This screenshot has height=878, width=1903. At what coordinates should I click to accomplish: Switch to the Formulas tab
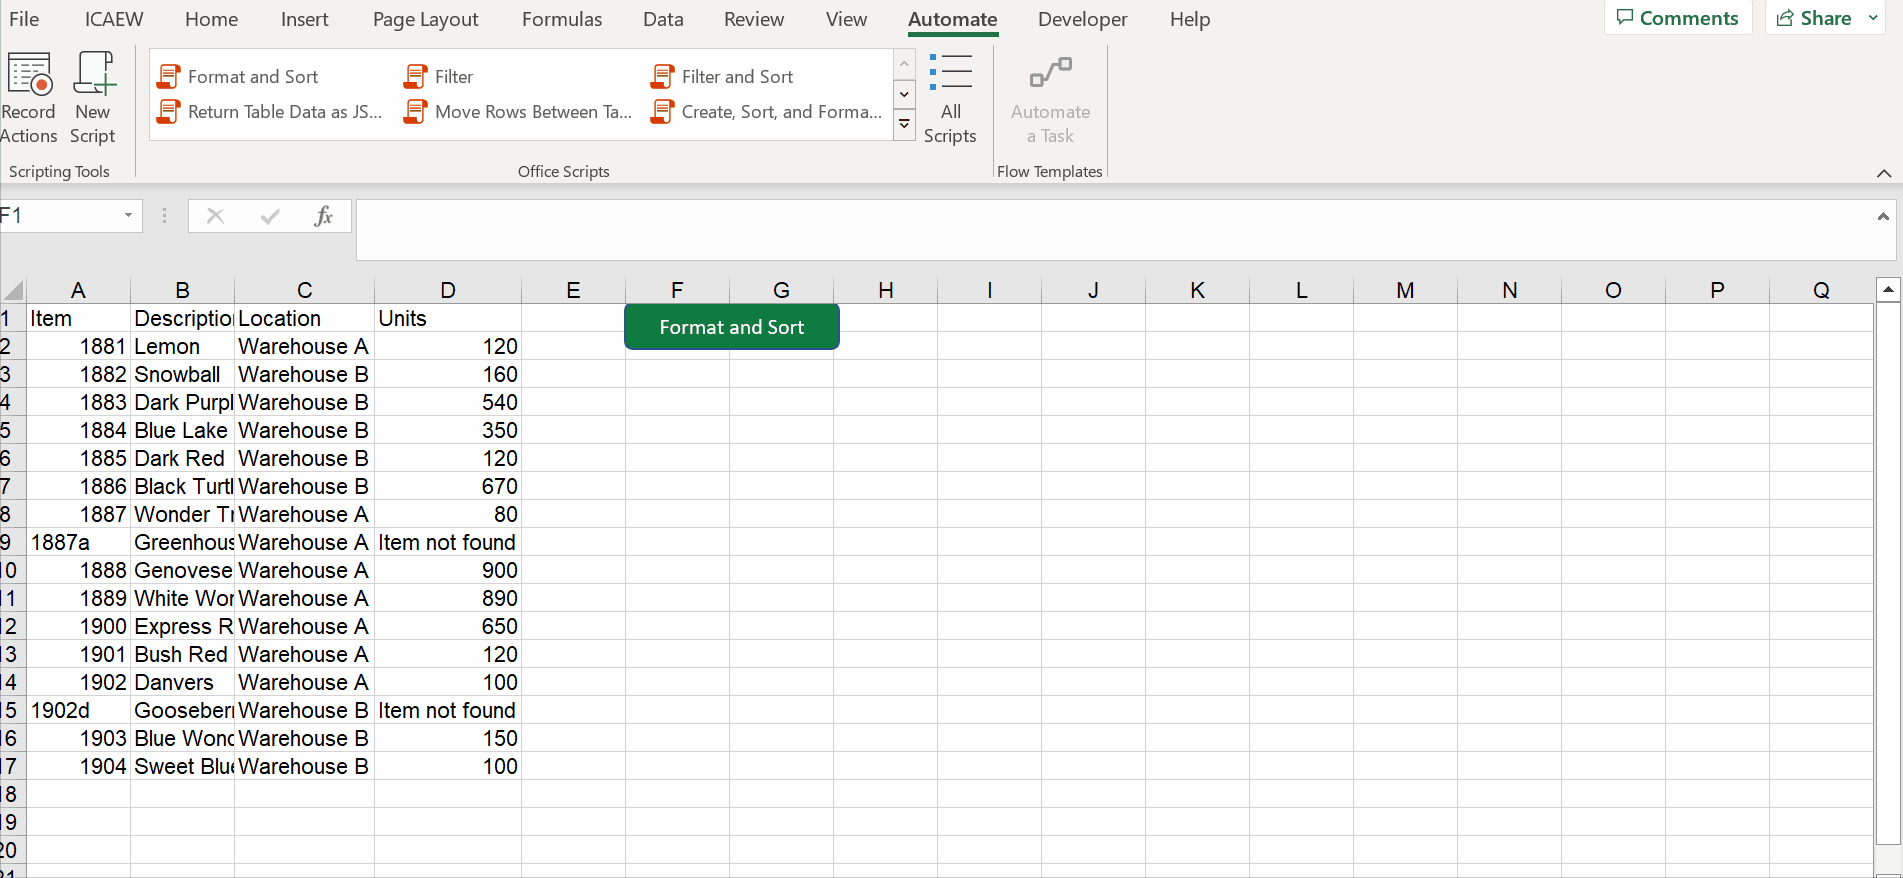pyautogui.click(x=562, y=19)
